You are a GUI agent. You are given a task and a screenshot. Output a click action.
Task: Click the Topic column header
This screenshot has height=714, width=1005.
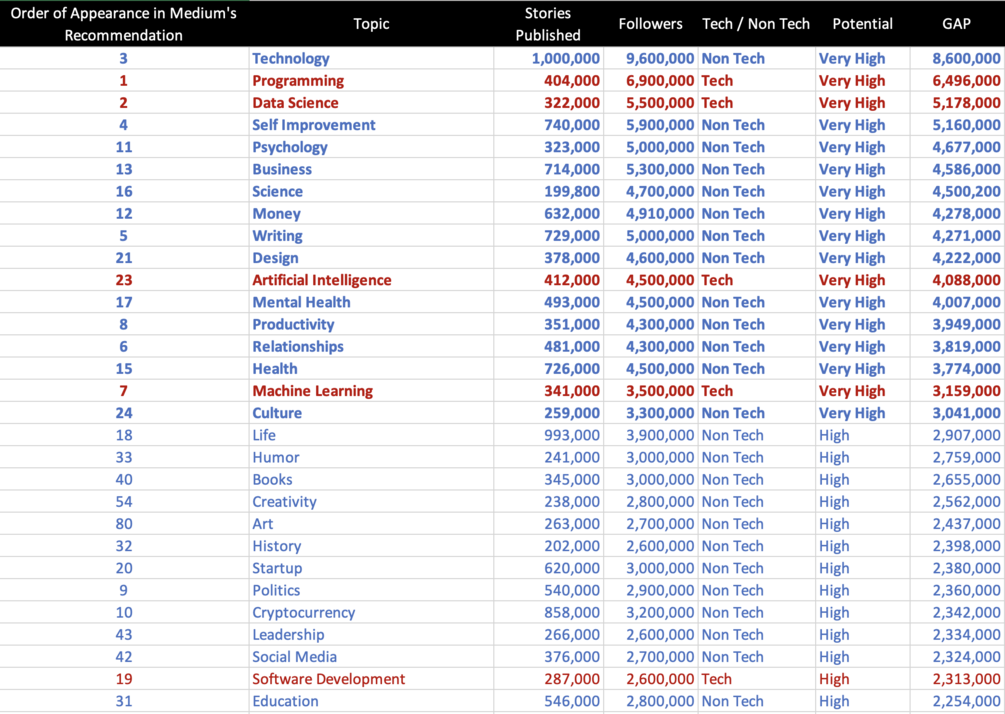click(371, 24)
